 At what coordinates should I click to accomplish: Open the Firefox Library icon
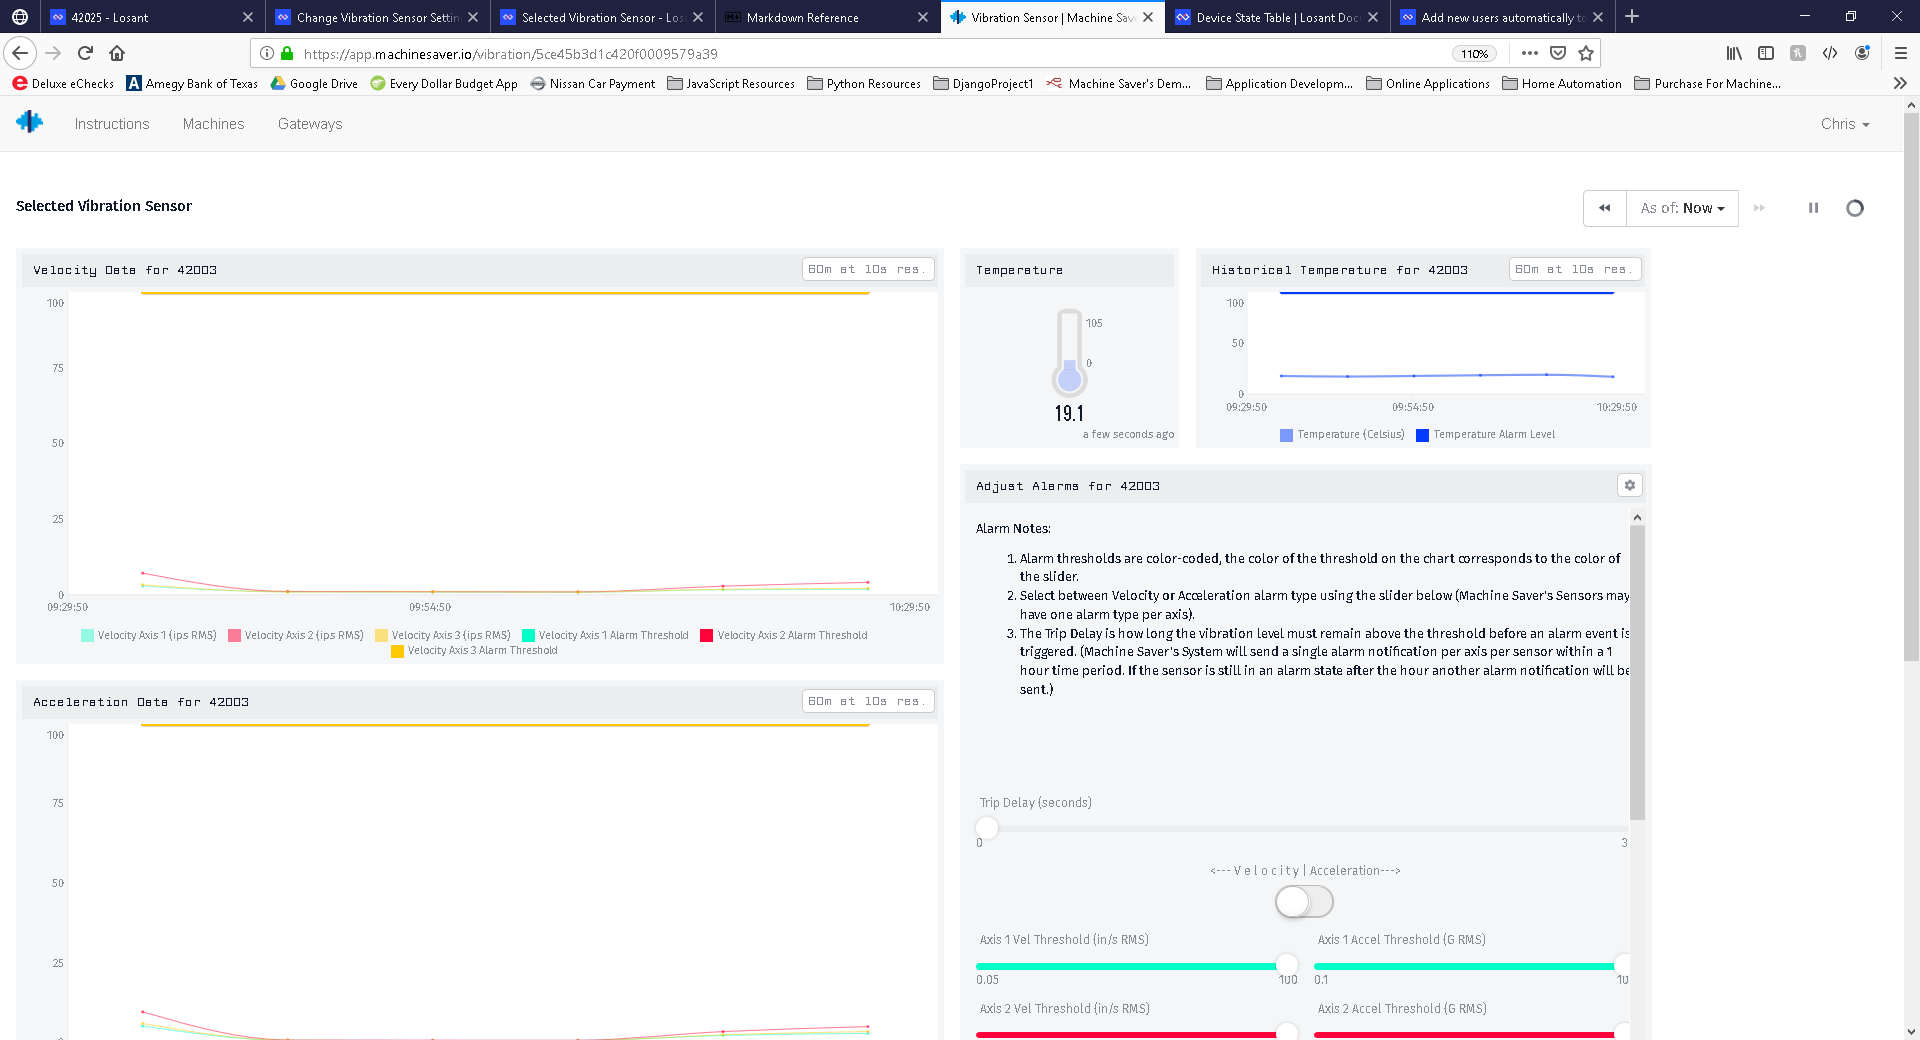(x=1734, y=53)
